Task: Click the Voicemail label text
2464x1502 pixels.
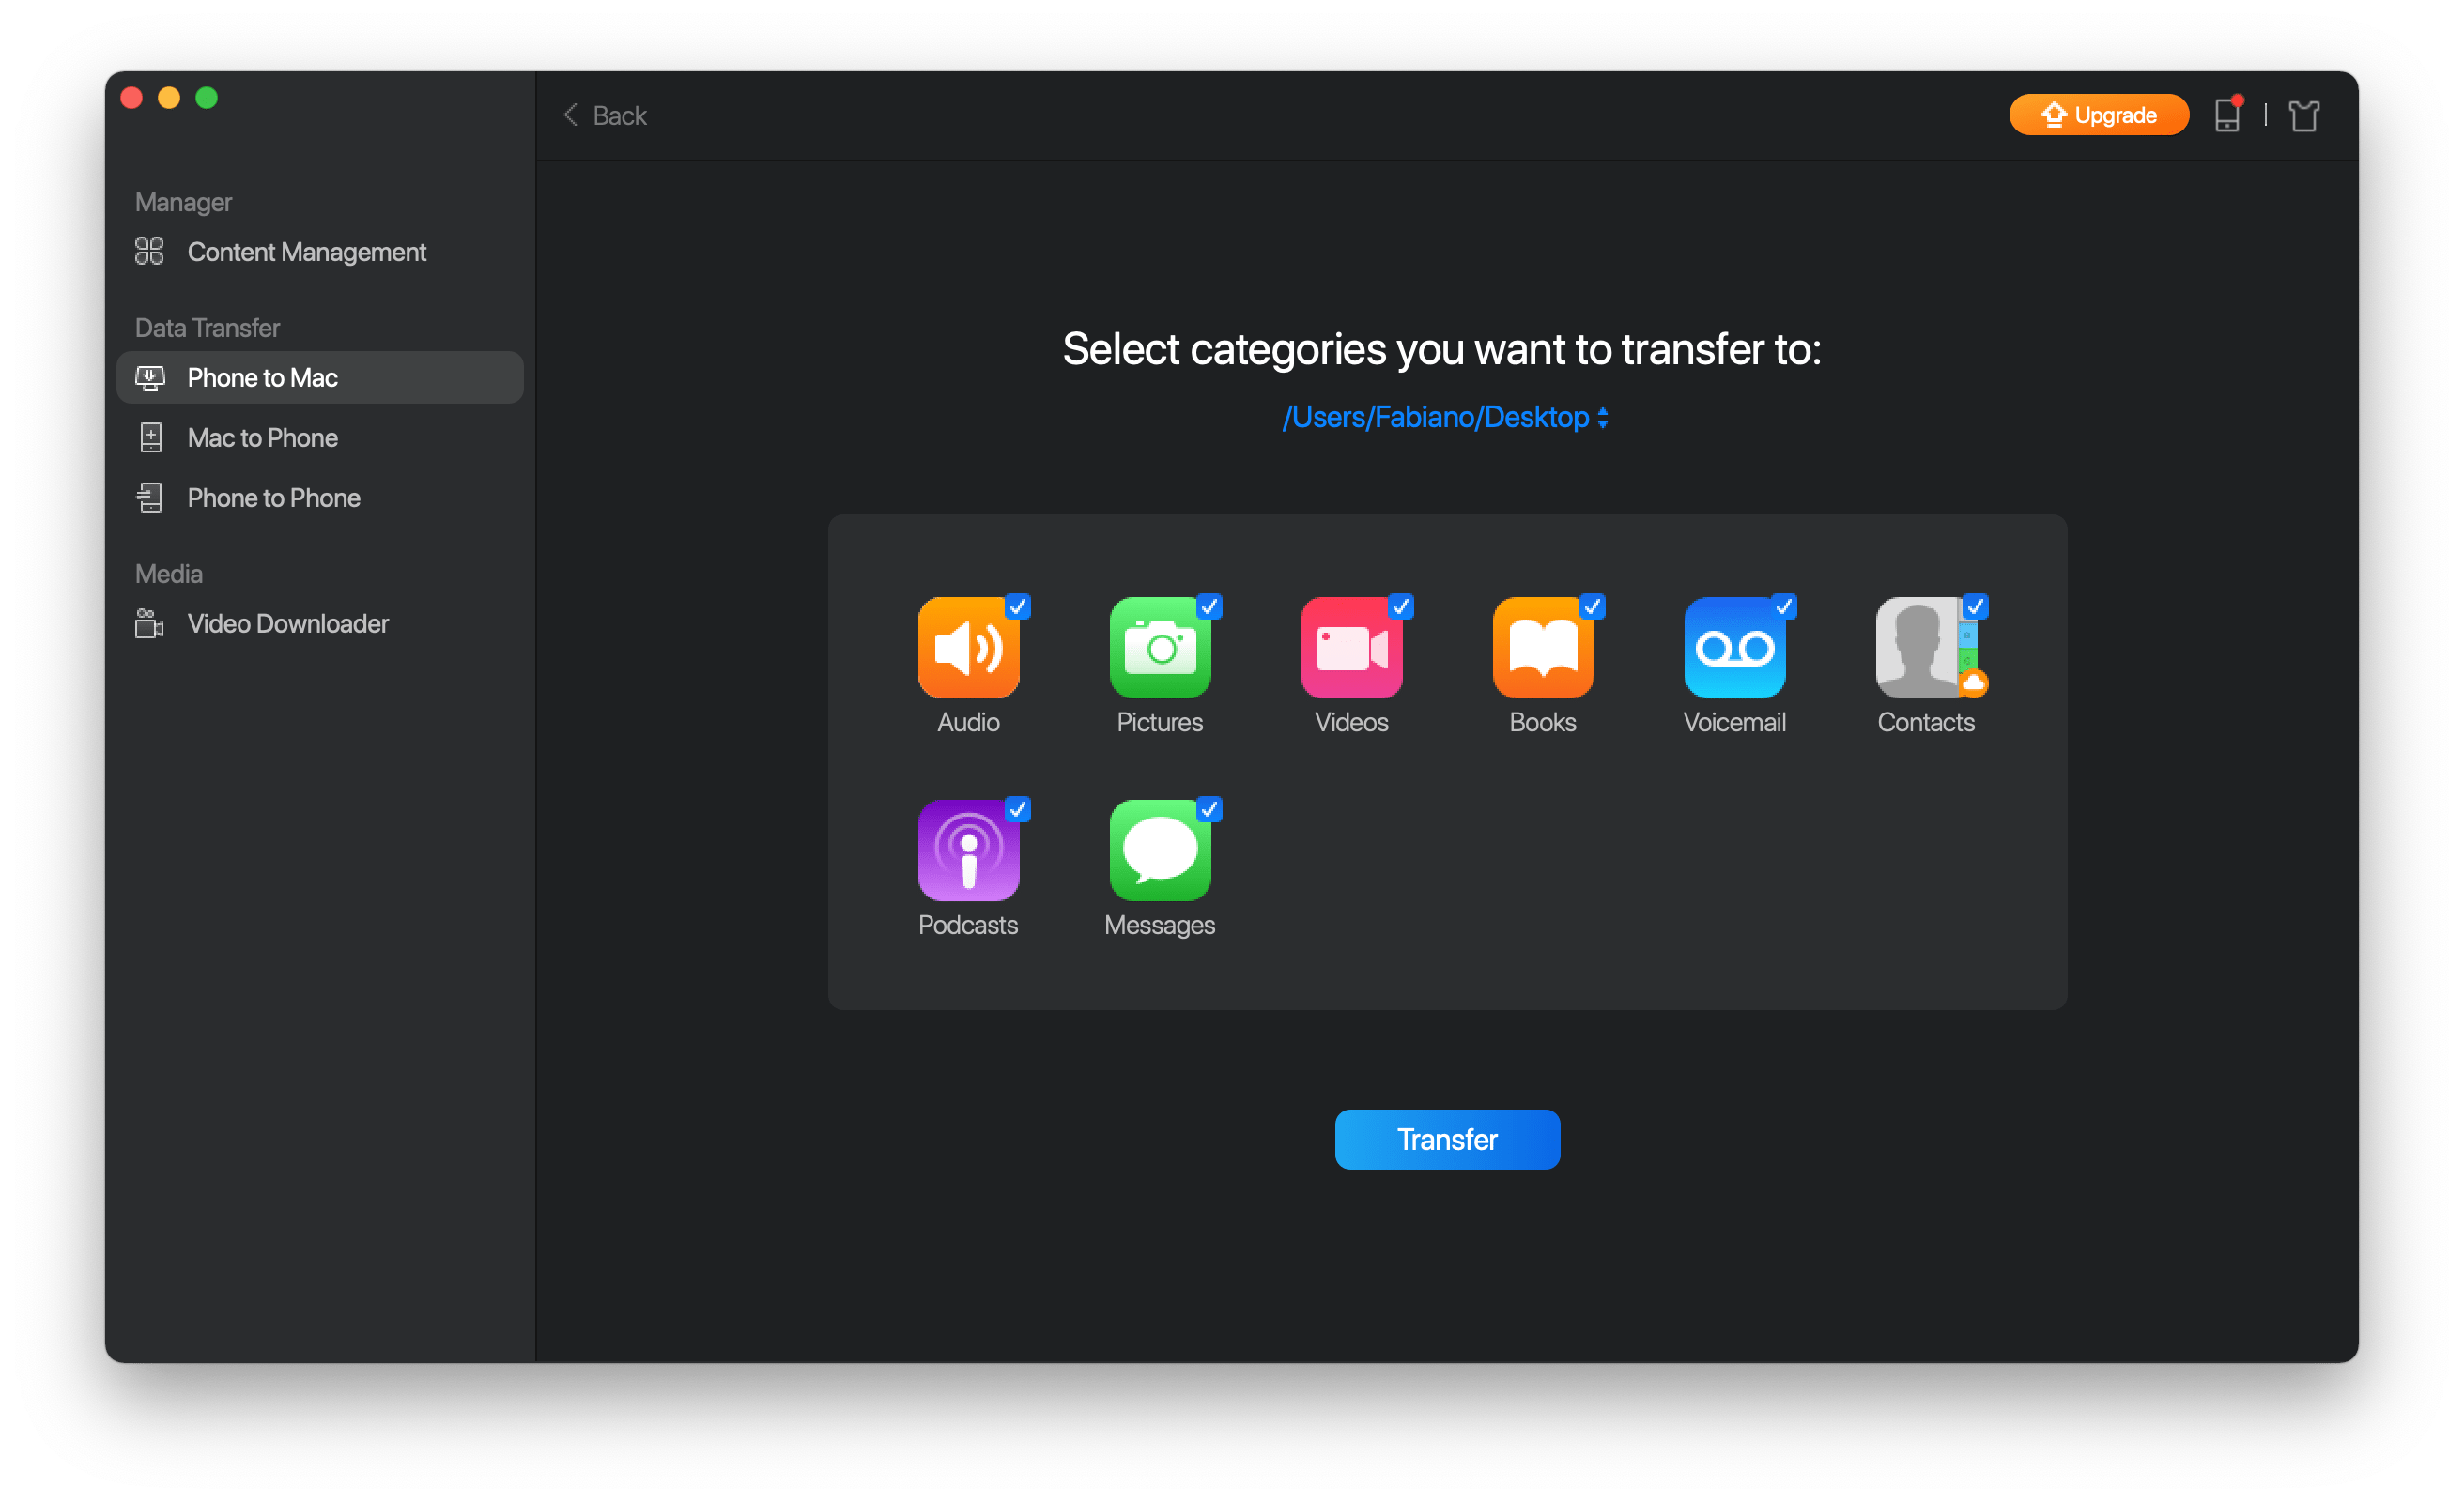Action: [x=1734, y=722]
